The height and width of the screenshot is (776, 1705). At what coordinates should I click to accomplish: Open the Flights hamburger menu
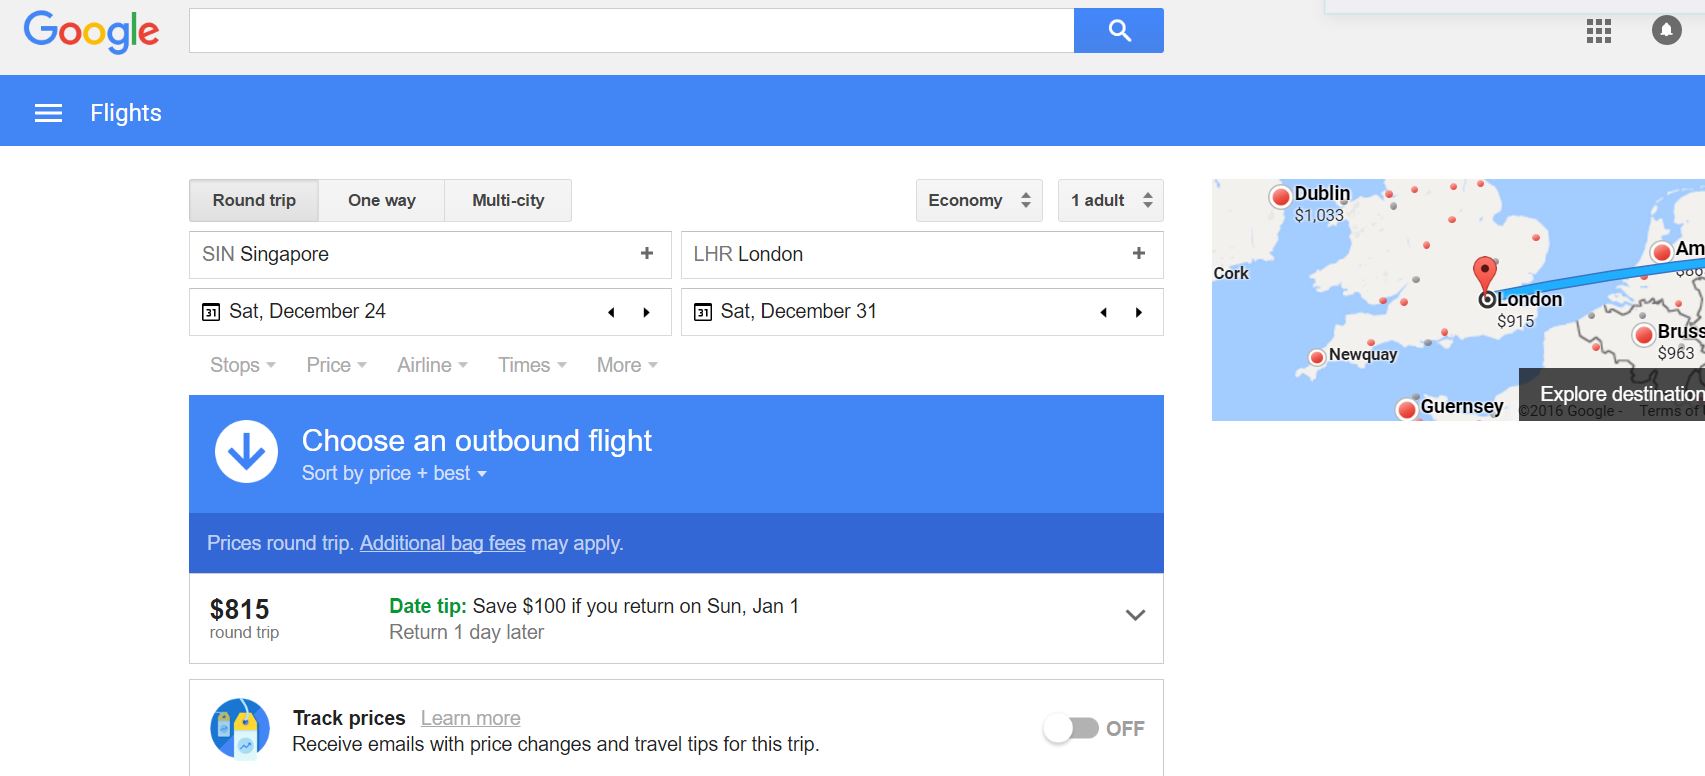coord(48,113)
